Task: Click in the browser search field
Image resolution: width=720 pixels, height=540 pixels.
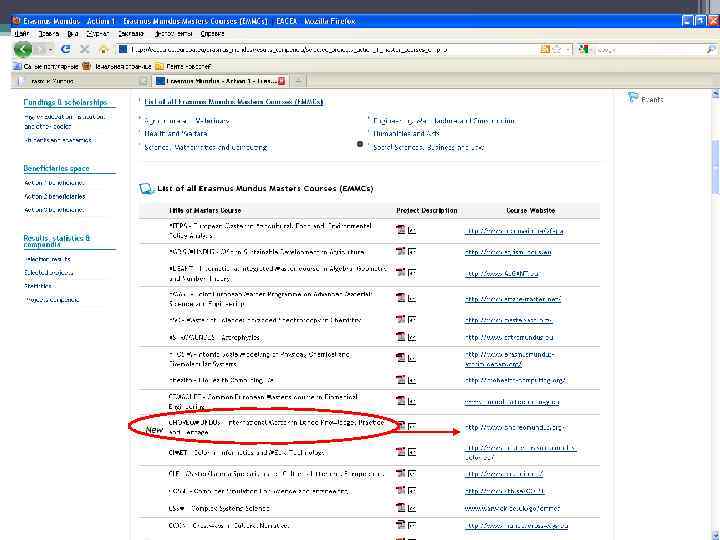Action: pos(650,49)
